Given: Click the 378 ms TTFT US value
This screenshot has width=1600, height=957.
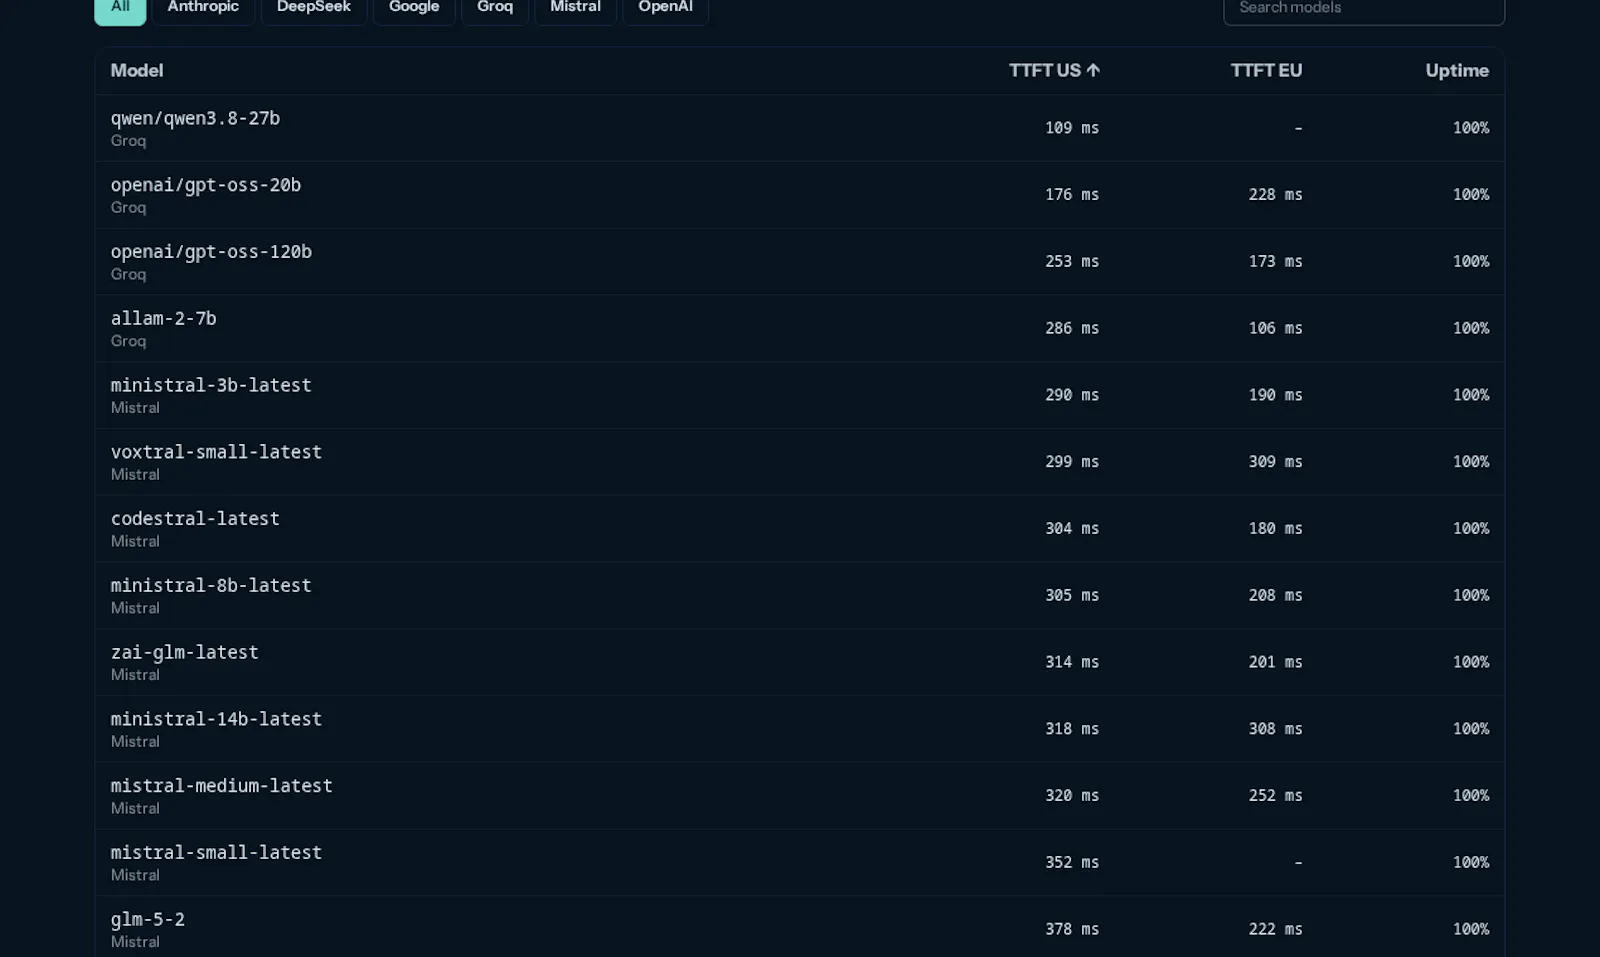Looking at the screenshot, I should click(x=1072, y=929).
